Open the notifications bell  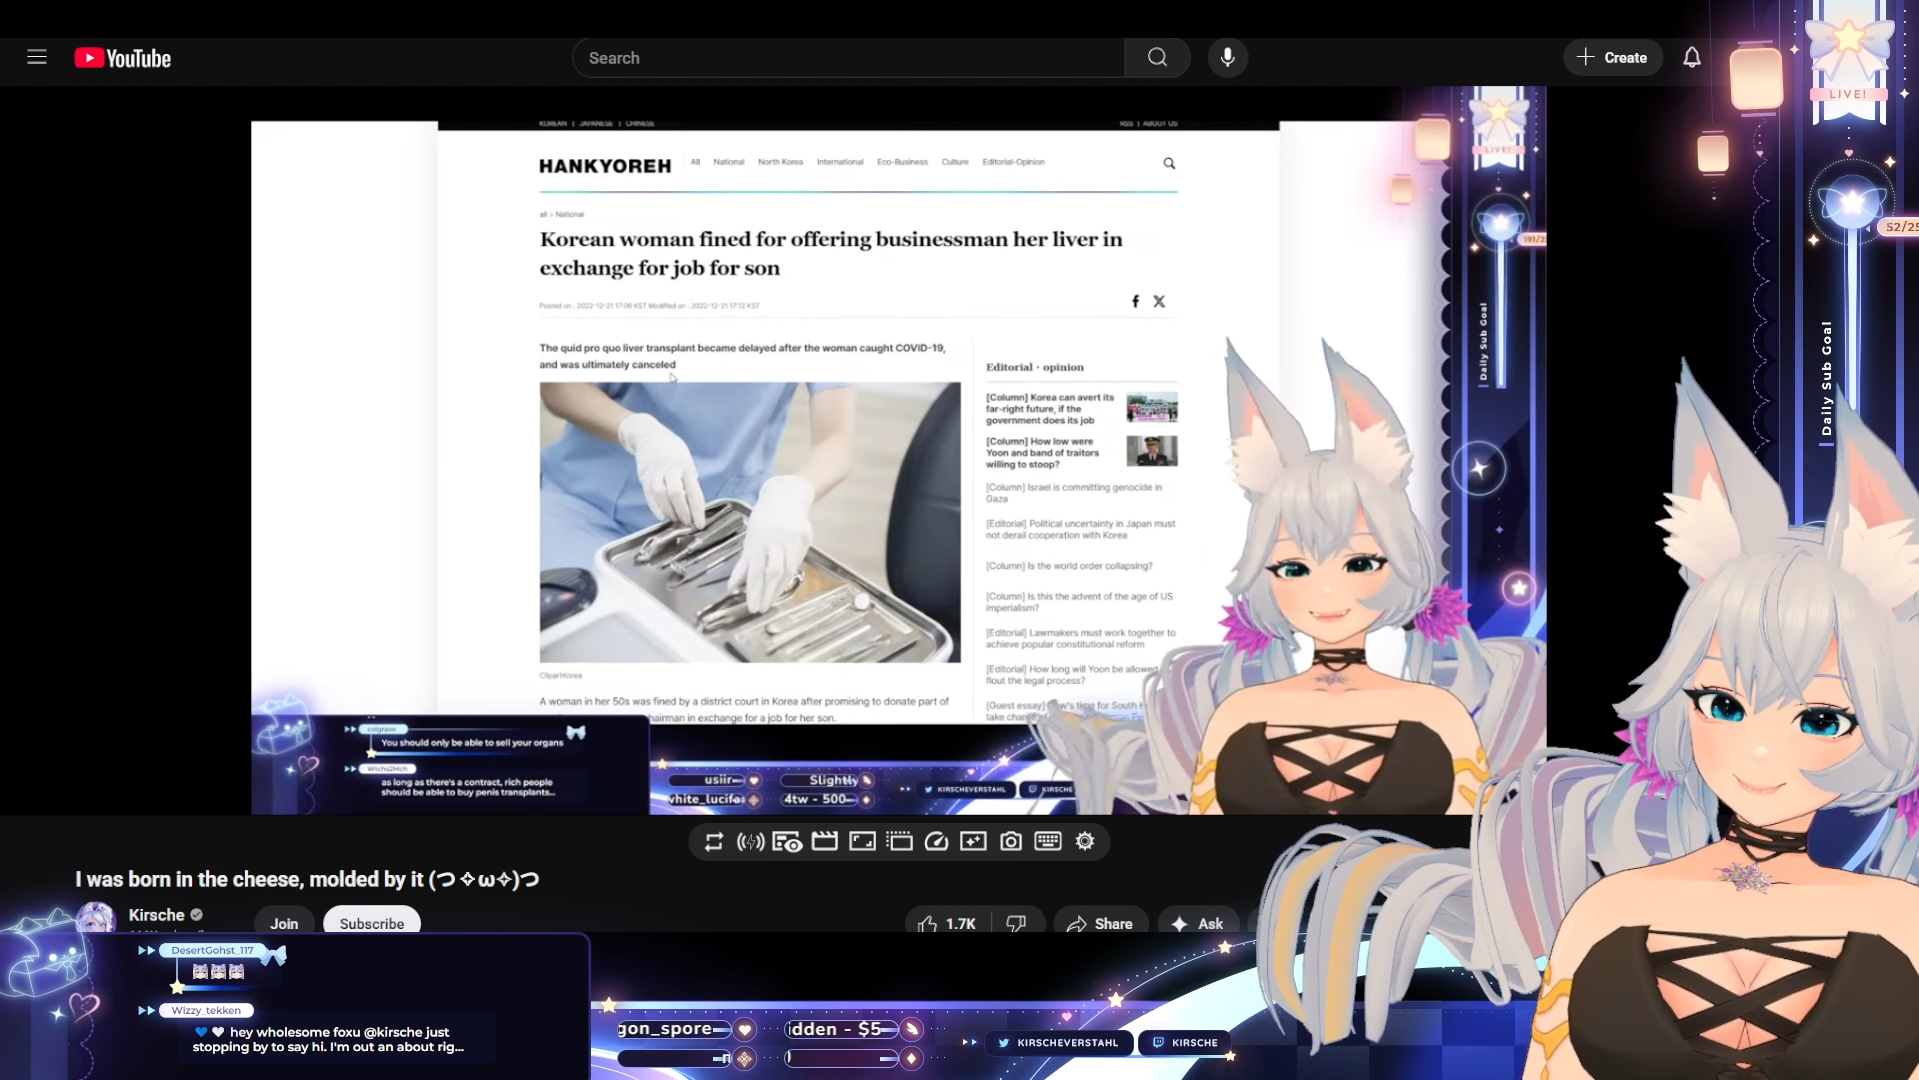[1691, 58]
